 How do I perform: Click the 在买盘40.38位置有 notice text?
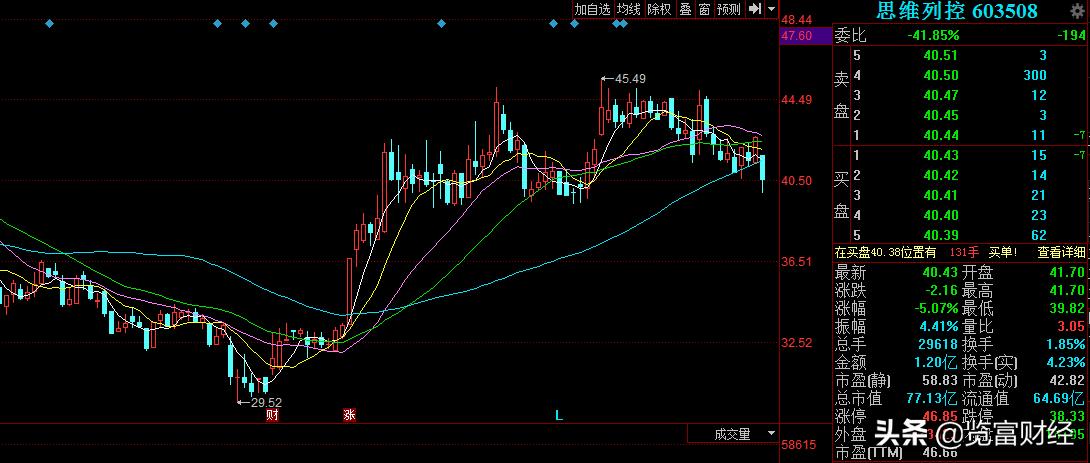coord(886,252)
